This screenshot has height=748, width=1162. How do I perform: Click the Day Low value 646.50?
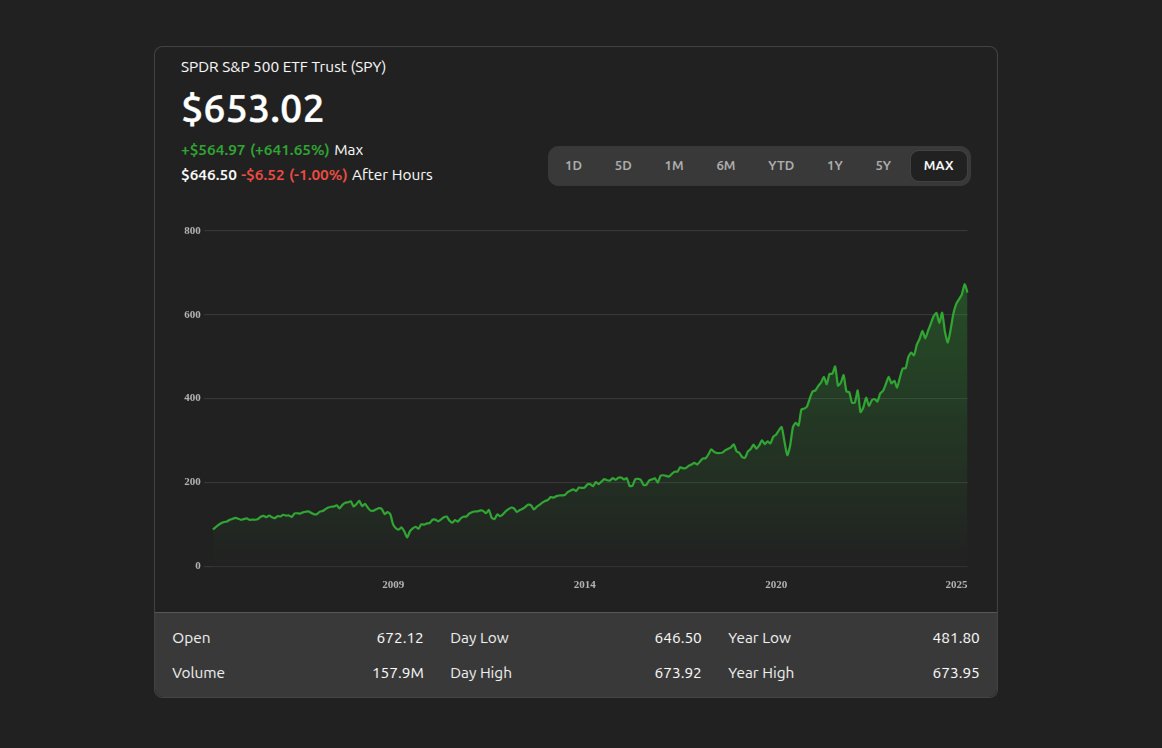(677, 638)
